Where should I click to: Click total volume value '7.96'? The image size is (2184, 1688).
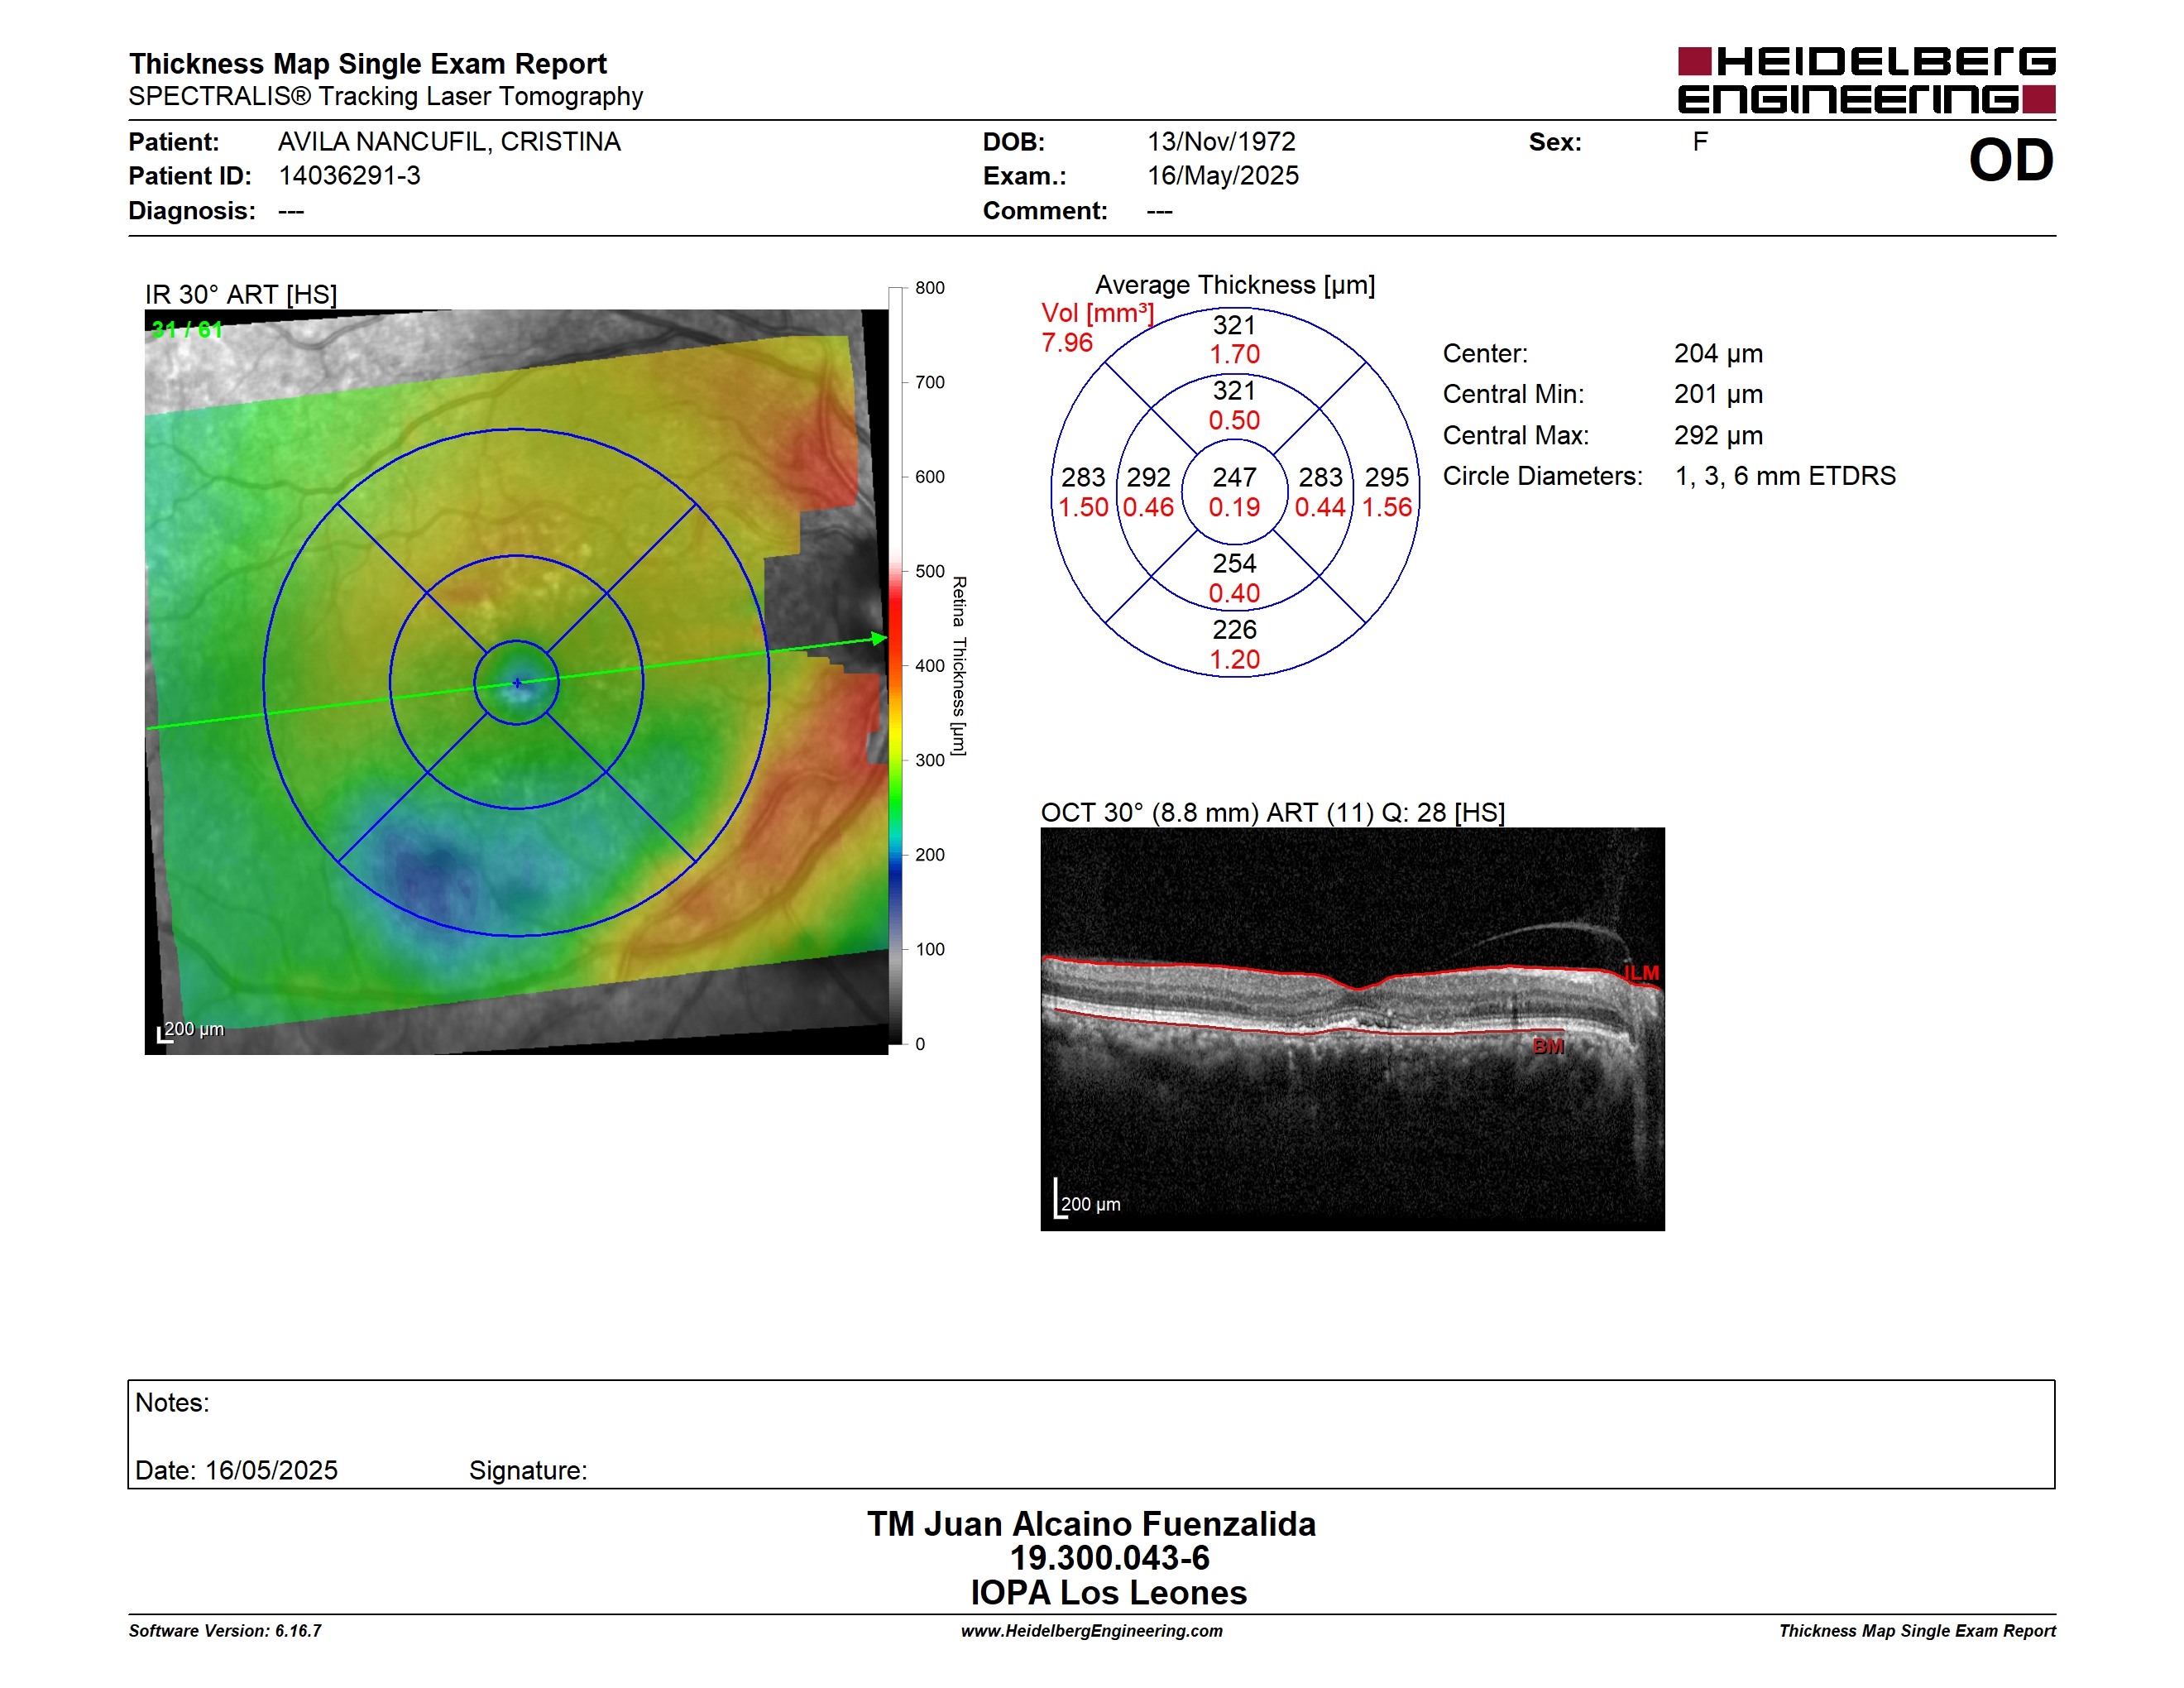pos(1067,343)
